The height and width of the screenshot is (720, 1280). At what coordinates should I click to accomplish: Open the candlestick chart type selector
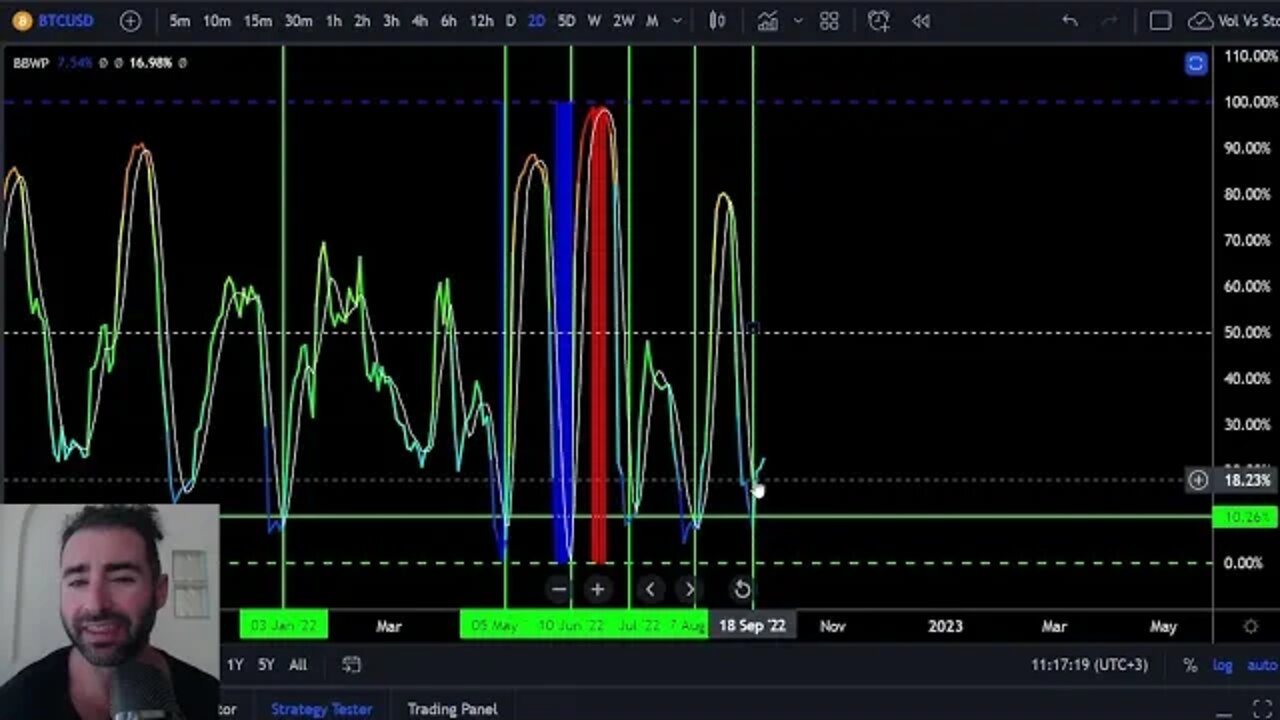[717, 20]
